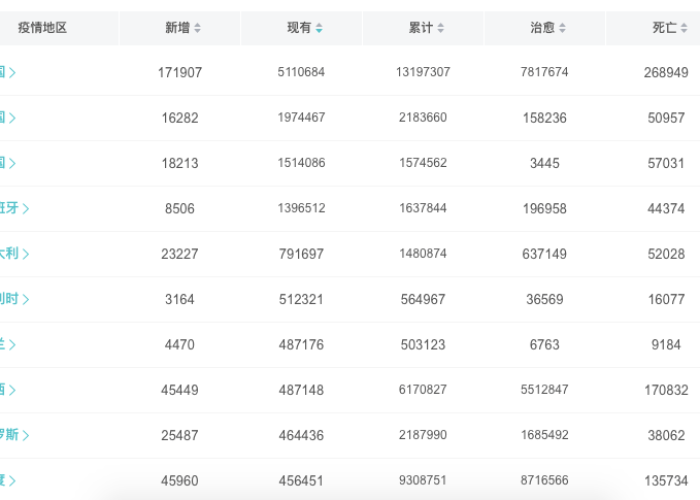Select recovered value 36569

pos(545,299)
